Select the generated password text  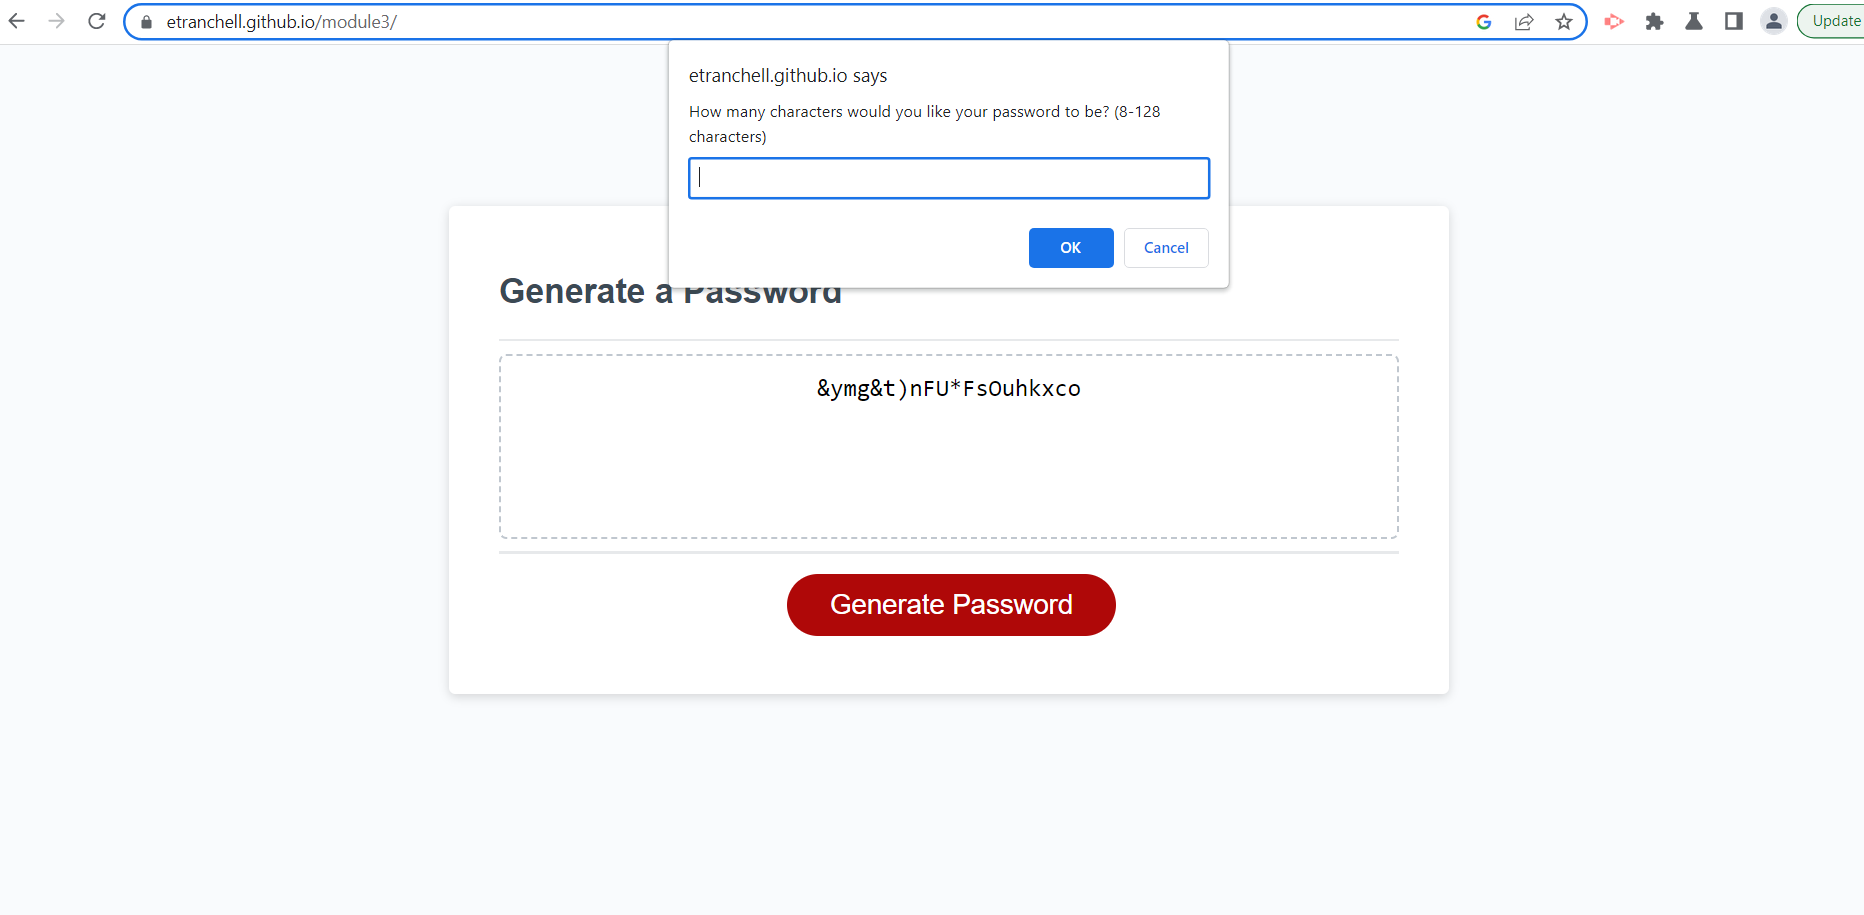click(947, 388)
